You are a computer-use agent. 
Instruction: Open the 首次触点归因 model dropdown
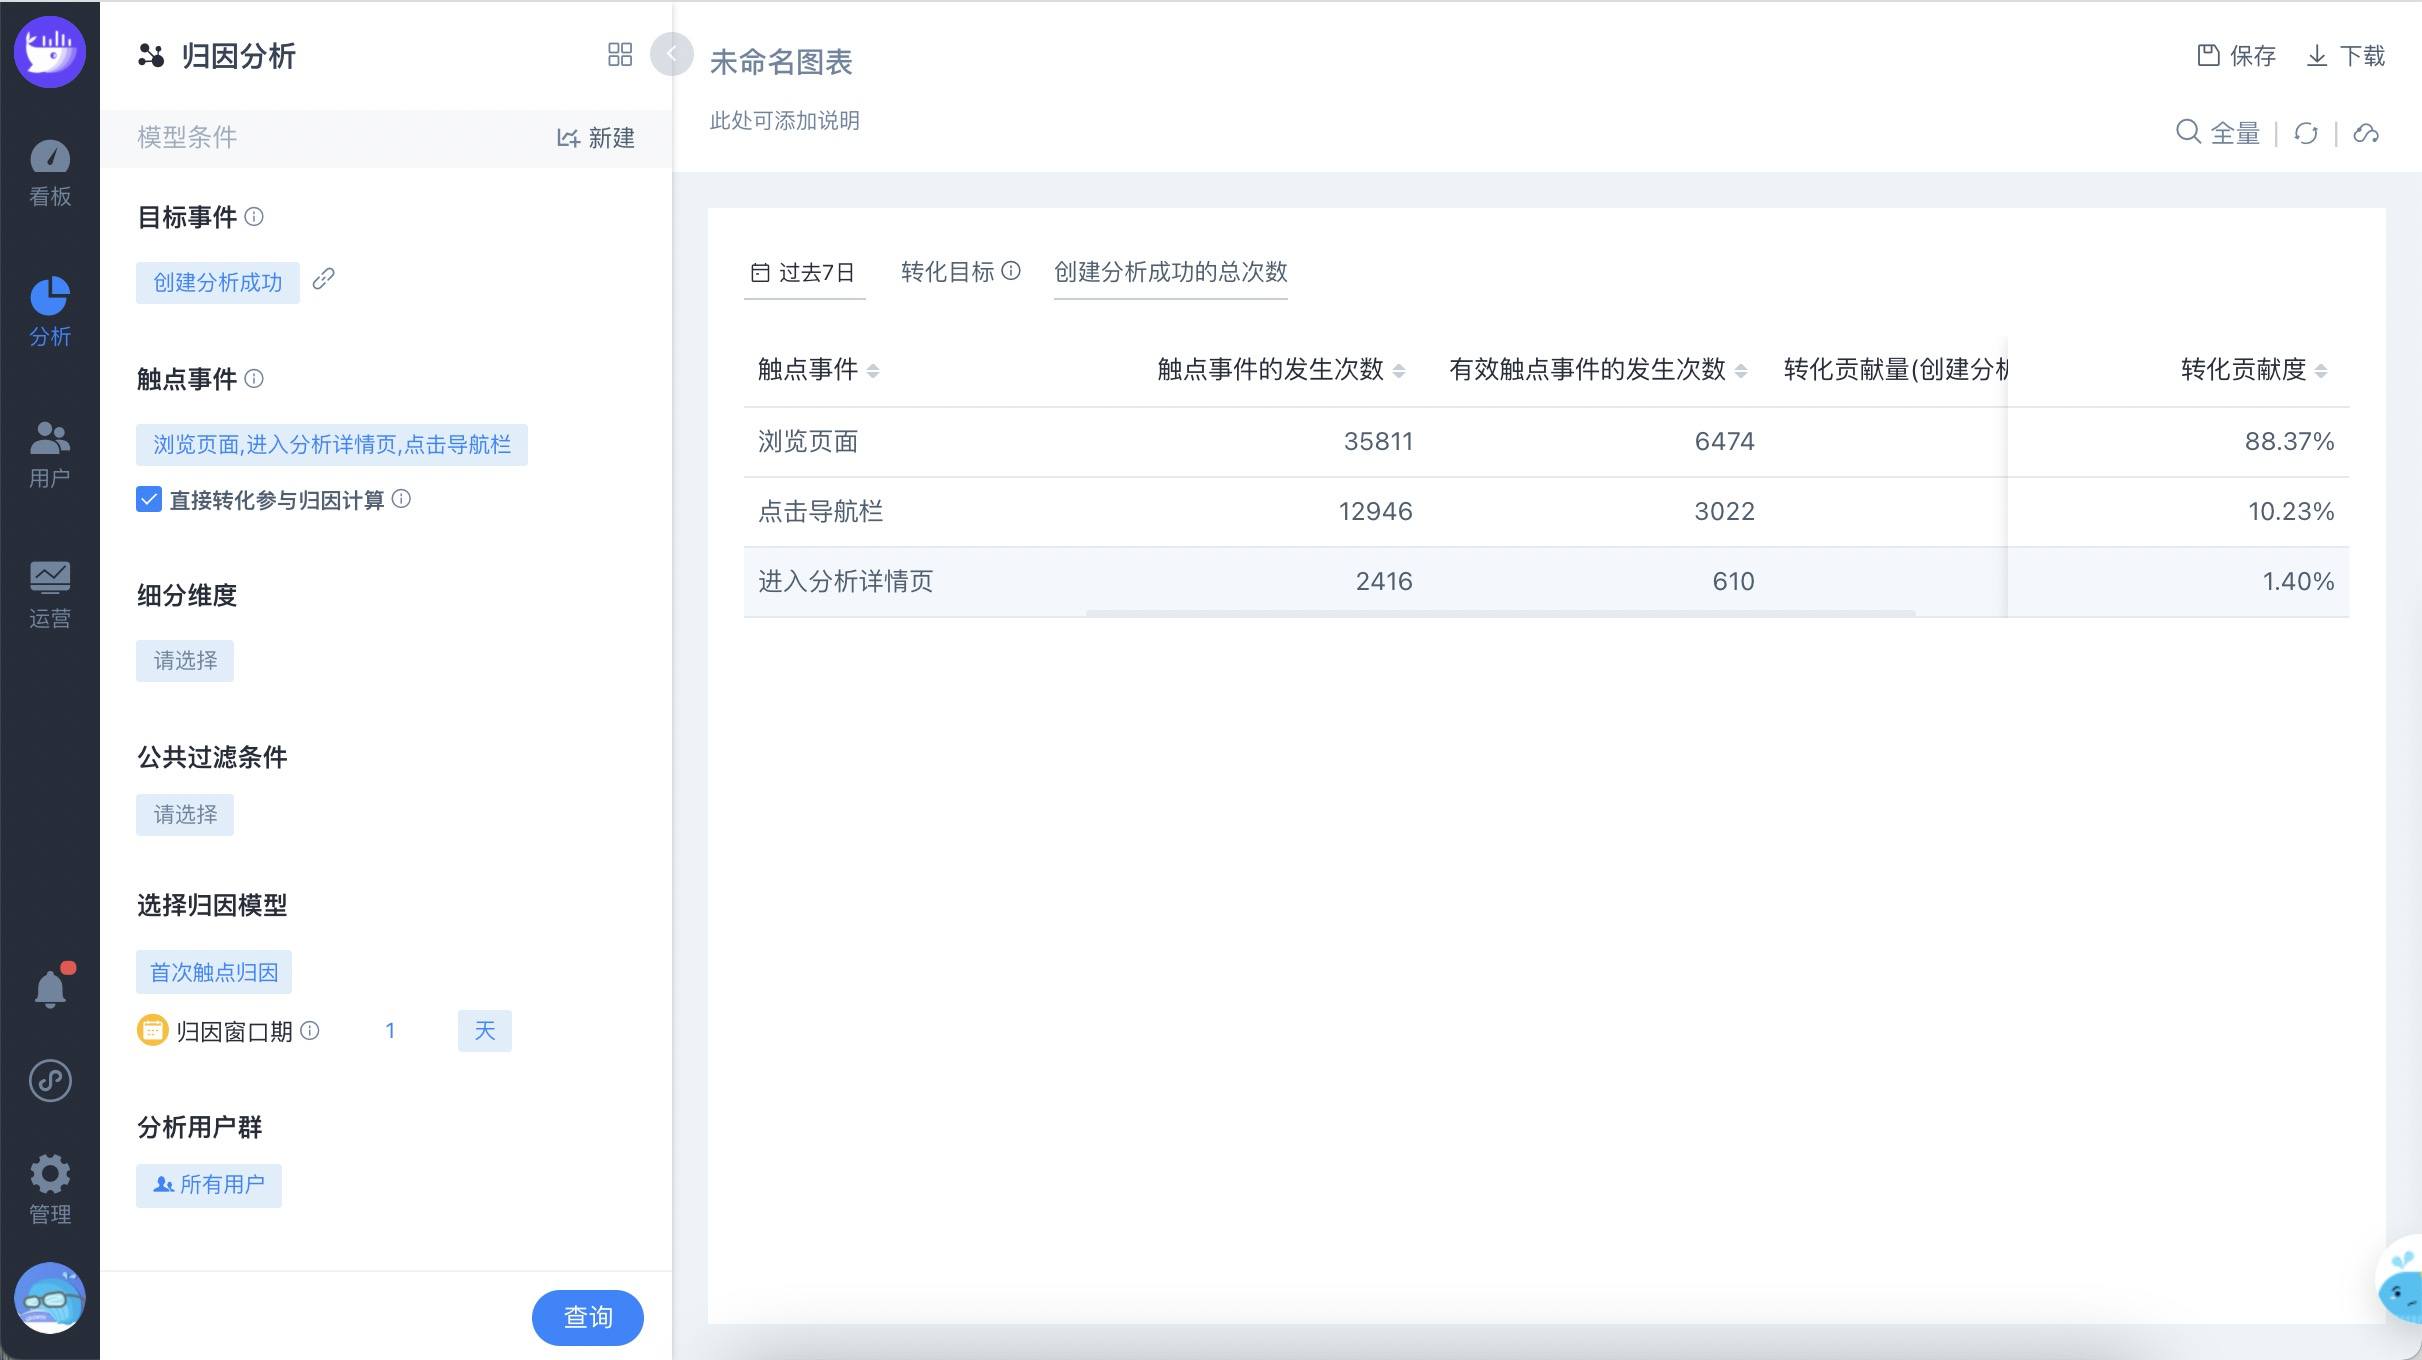(x=214, y=972)
